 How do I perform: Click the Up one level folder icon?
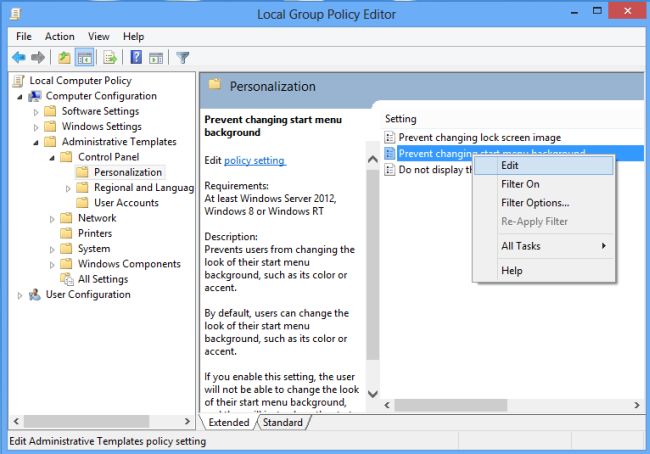tap(64, 57)
